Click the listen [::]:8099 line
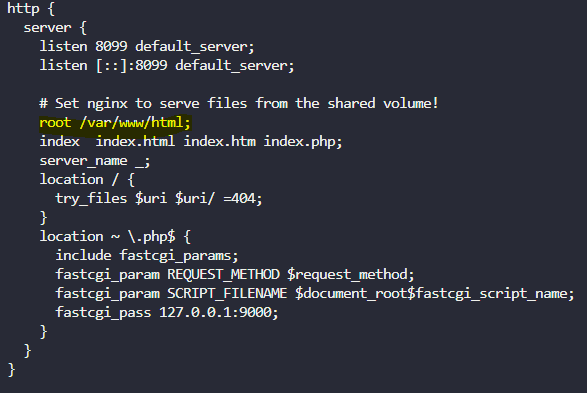The width and height of the screenshot is (587, 393). pyautogui.click(x=167, y=66)
